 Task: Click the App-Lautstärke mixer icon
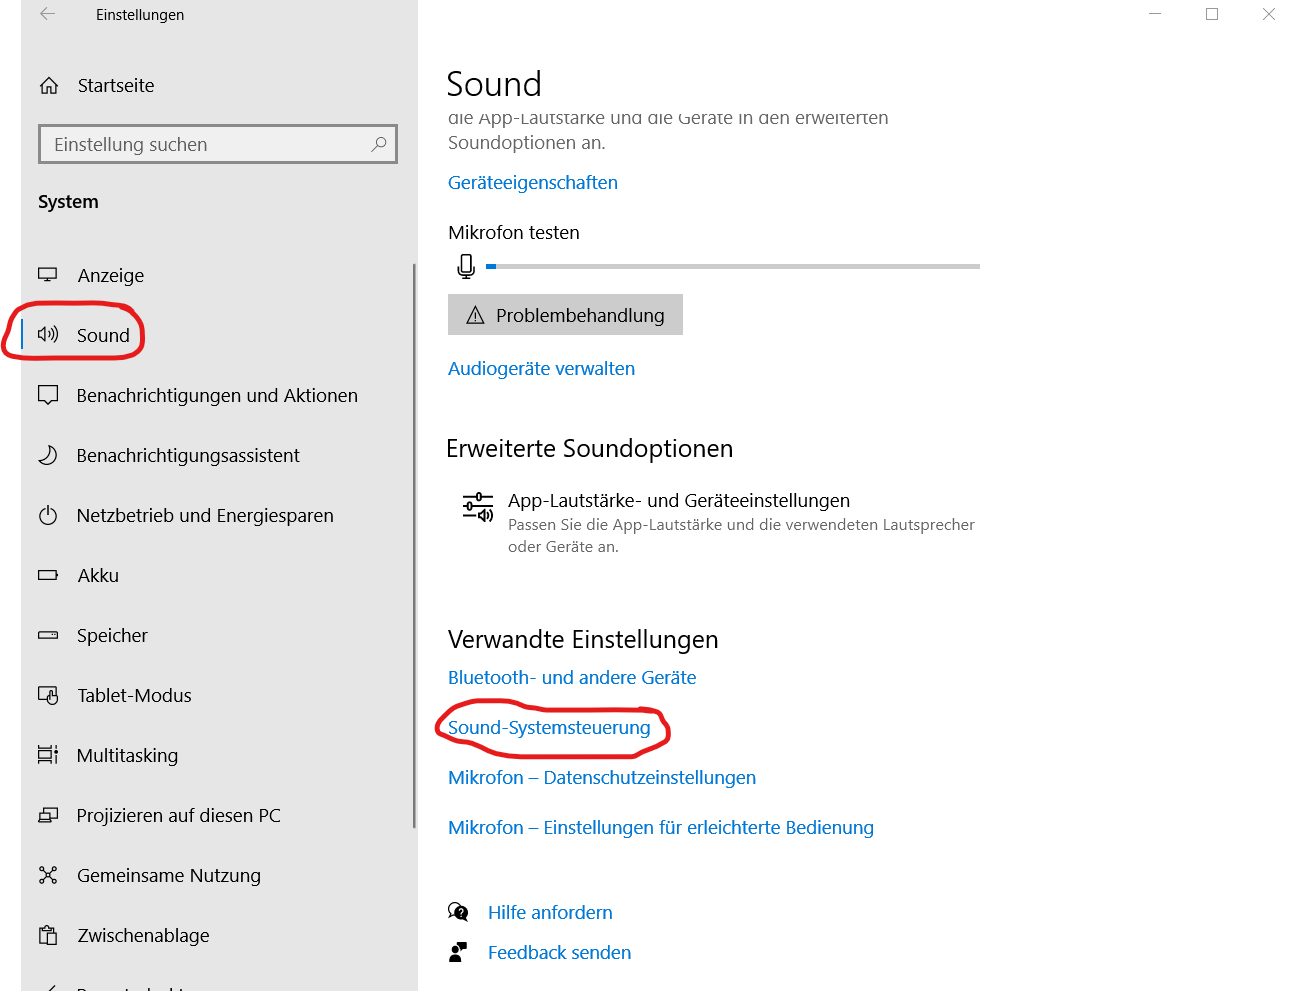478,508
